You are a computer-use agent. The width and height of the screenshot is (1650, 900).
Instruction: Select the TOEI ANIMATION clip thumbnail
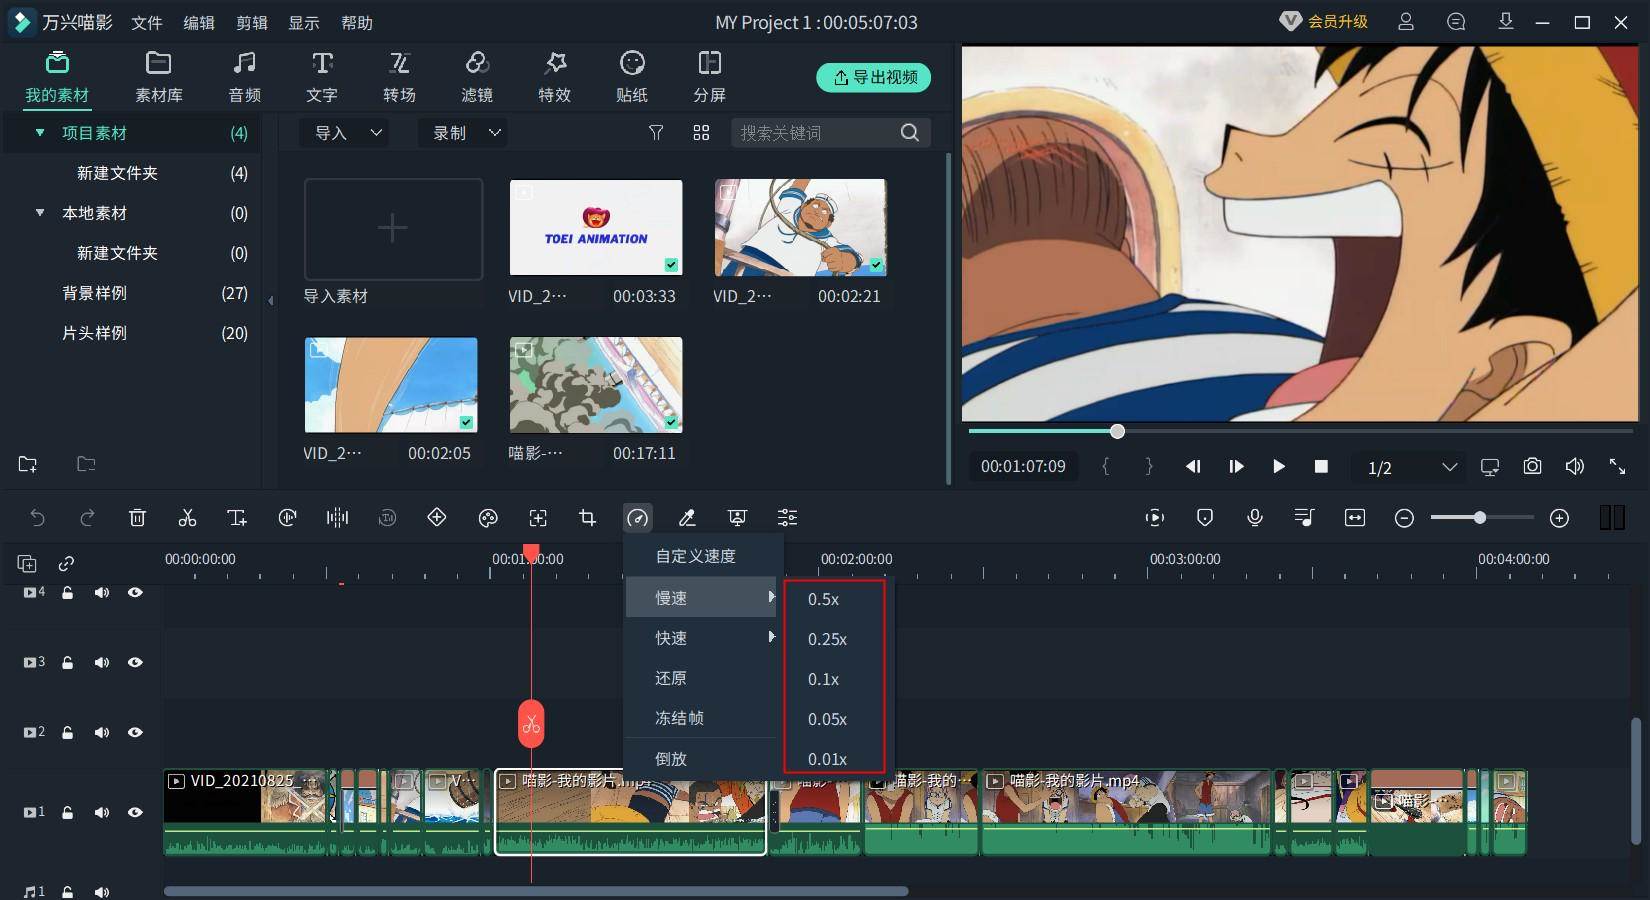coord(596,227)
